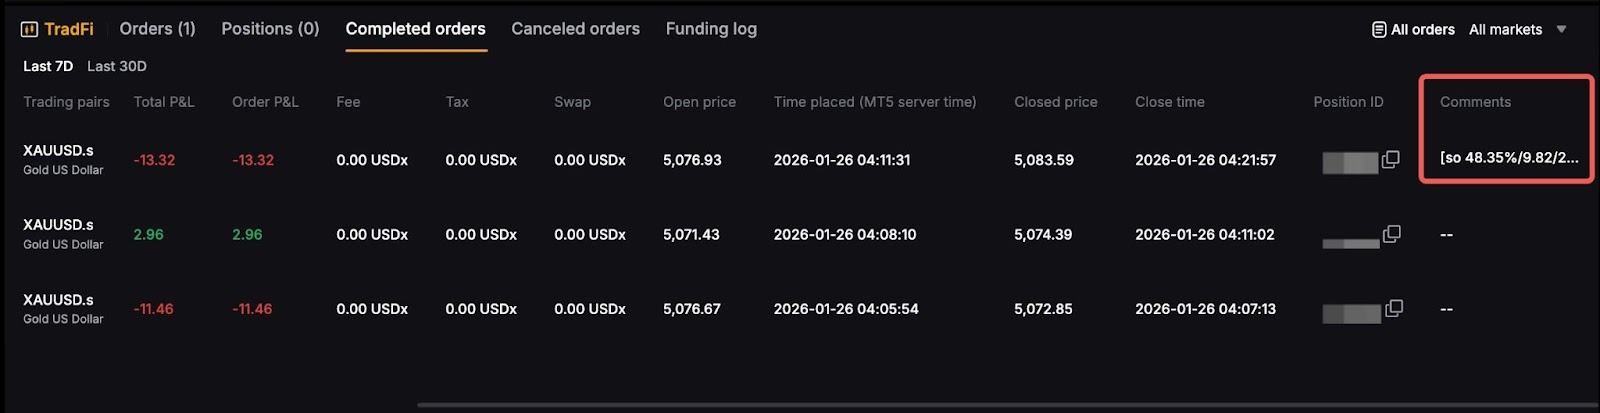
Task: Copy position ID for 04:05:54 order
Action: (1393, 308)
